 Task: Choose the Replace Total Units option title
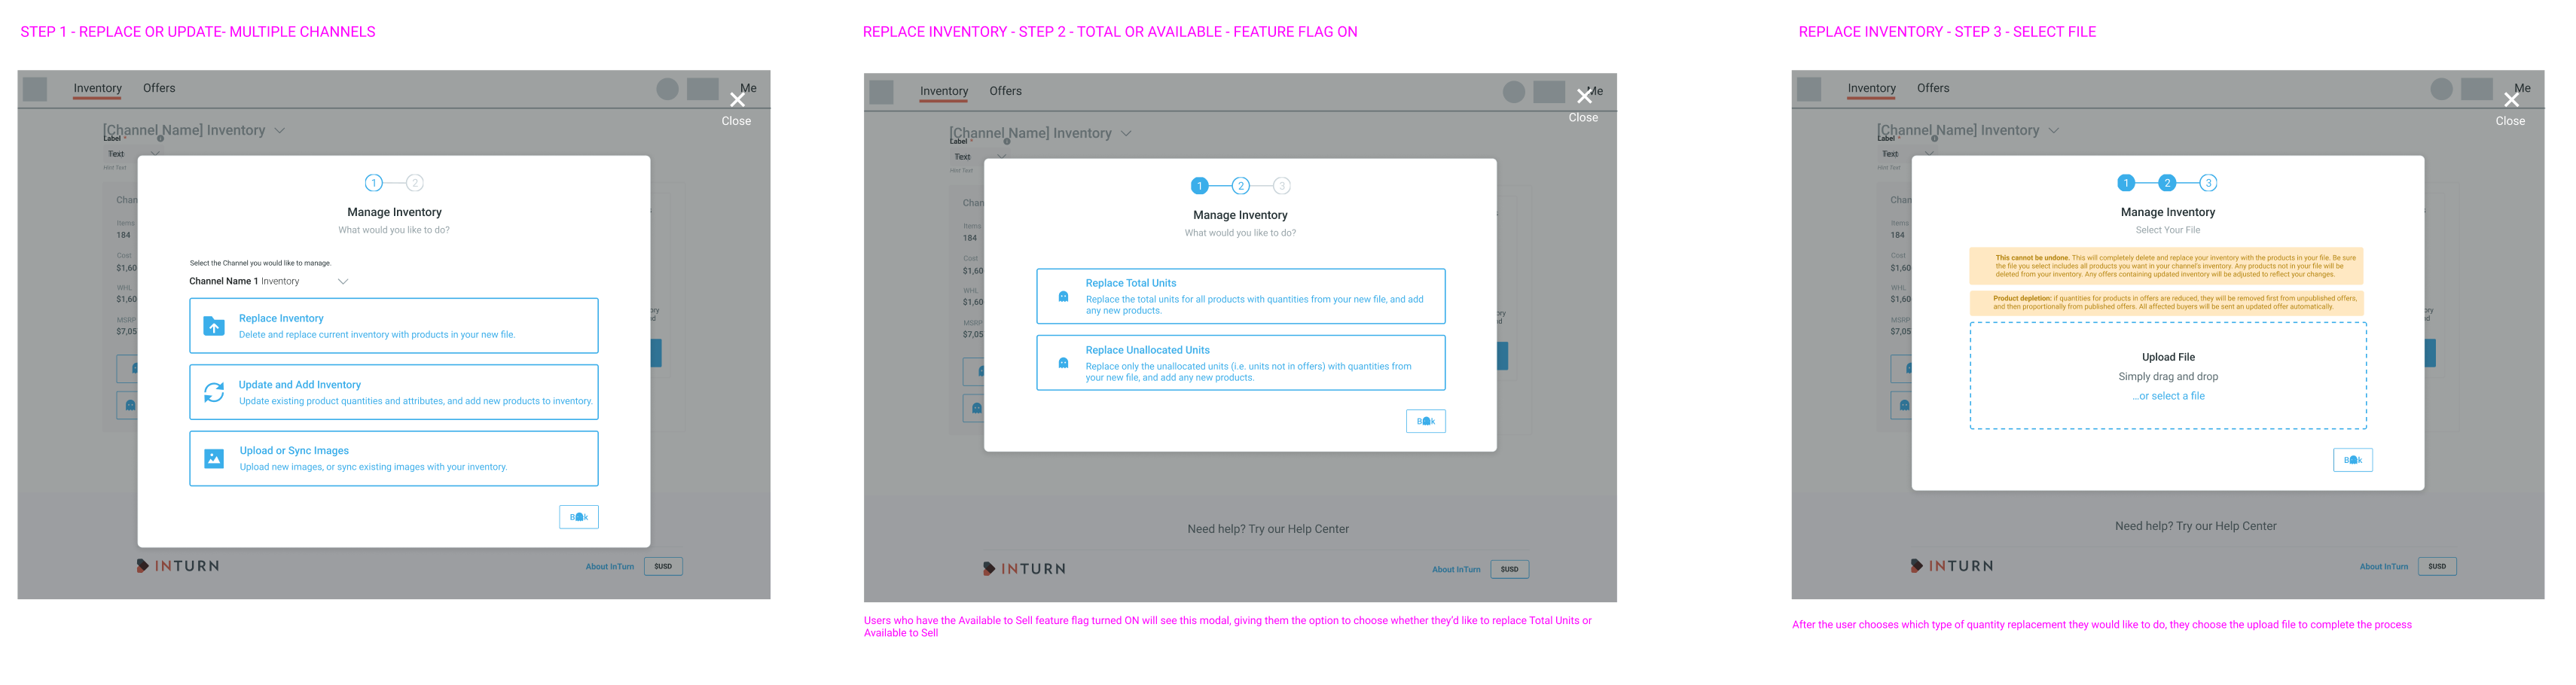click(x=1131, y=283)
